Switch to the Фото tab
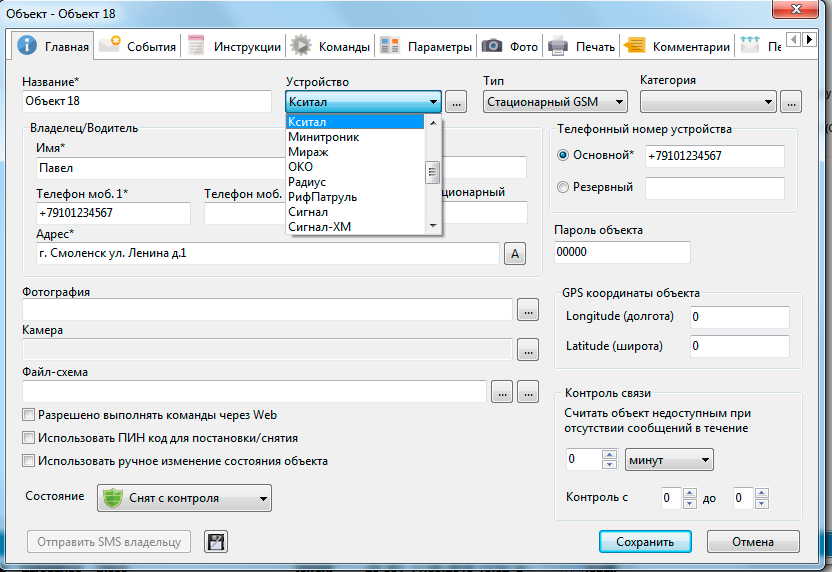The height and width of the screenshot is (572, 832). point(510,46)
